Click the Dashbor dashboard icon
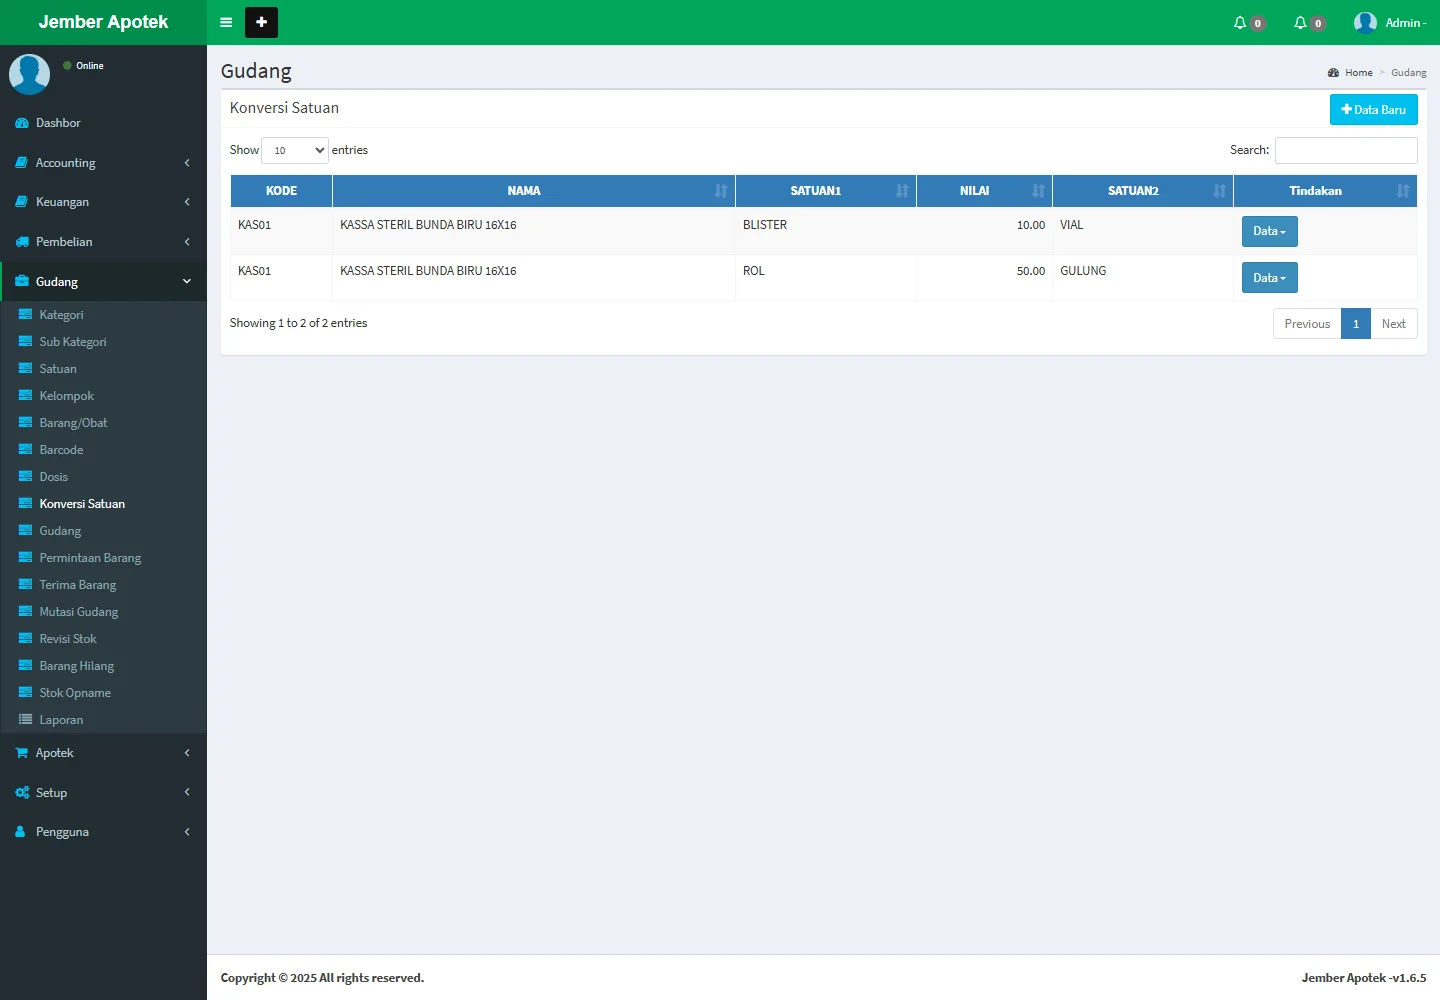 point(22,123)
